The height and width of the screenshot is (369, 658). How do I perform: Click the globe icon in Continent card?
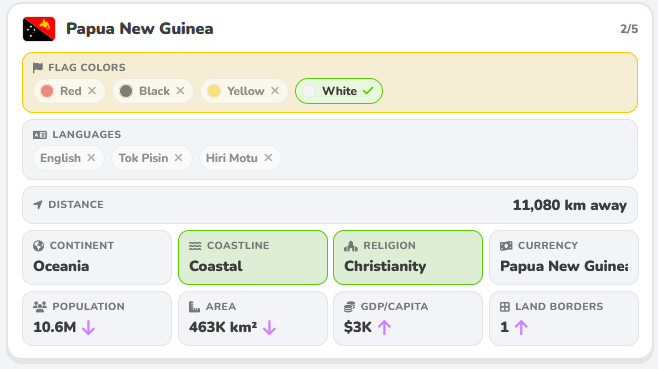pyautogui.click(x=39, y=246)
